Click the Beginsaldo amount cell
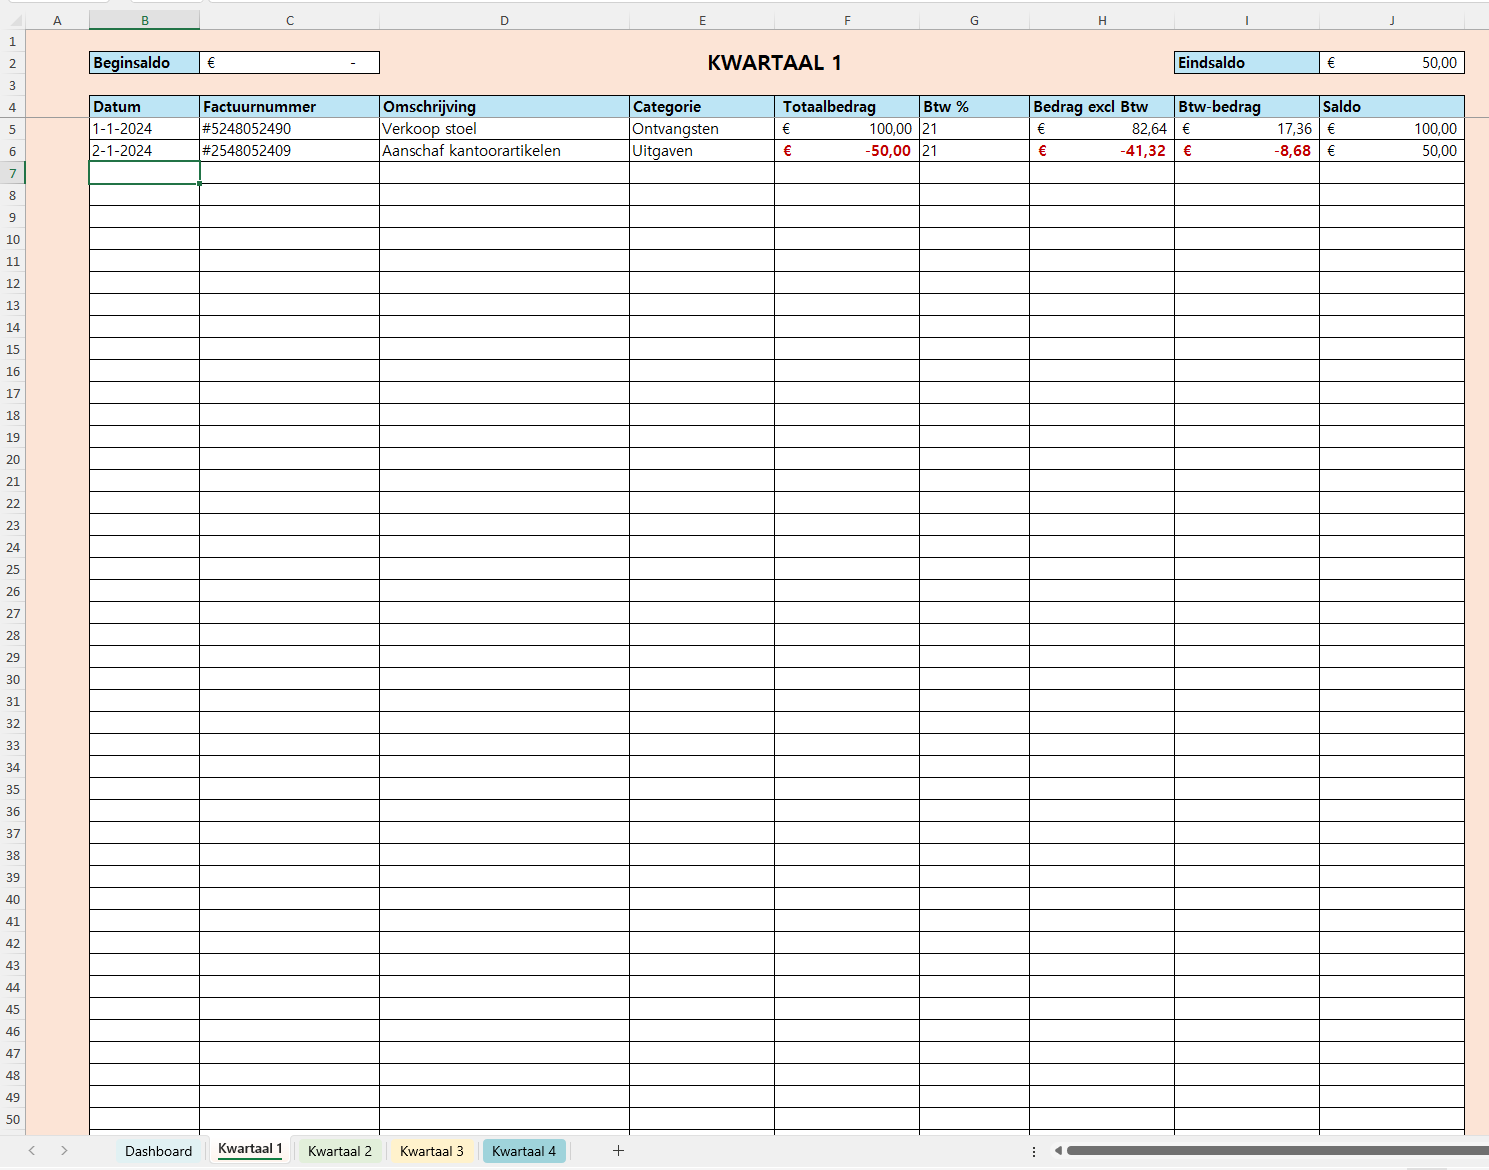 [289, 63]
